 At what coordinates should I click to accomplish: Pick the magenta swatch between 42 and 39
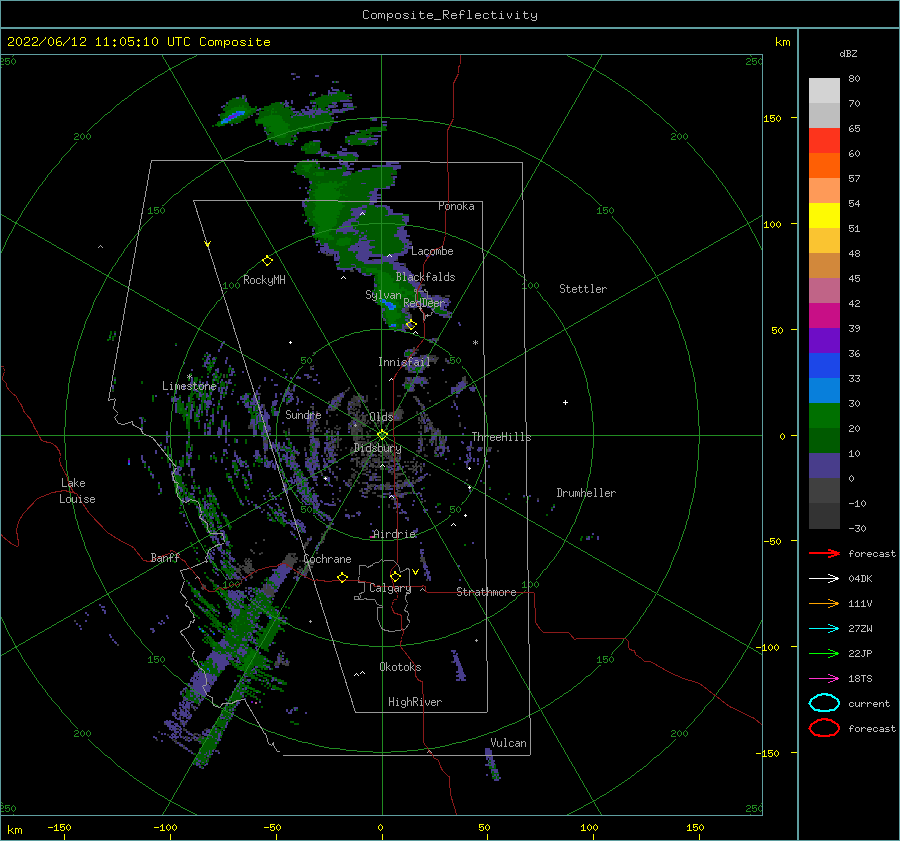pyautogui.click(x=824, y=315)
